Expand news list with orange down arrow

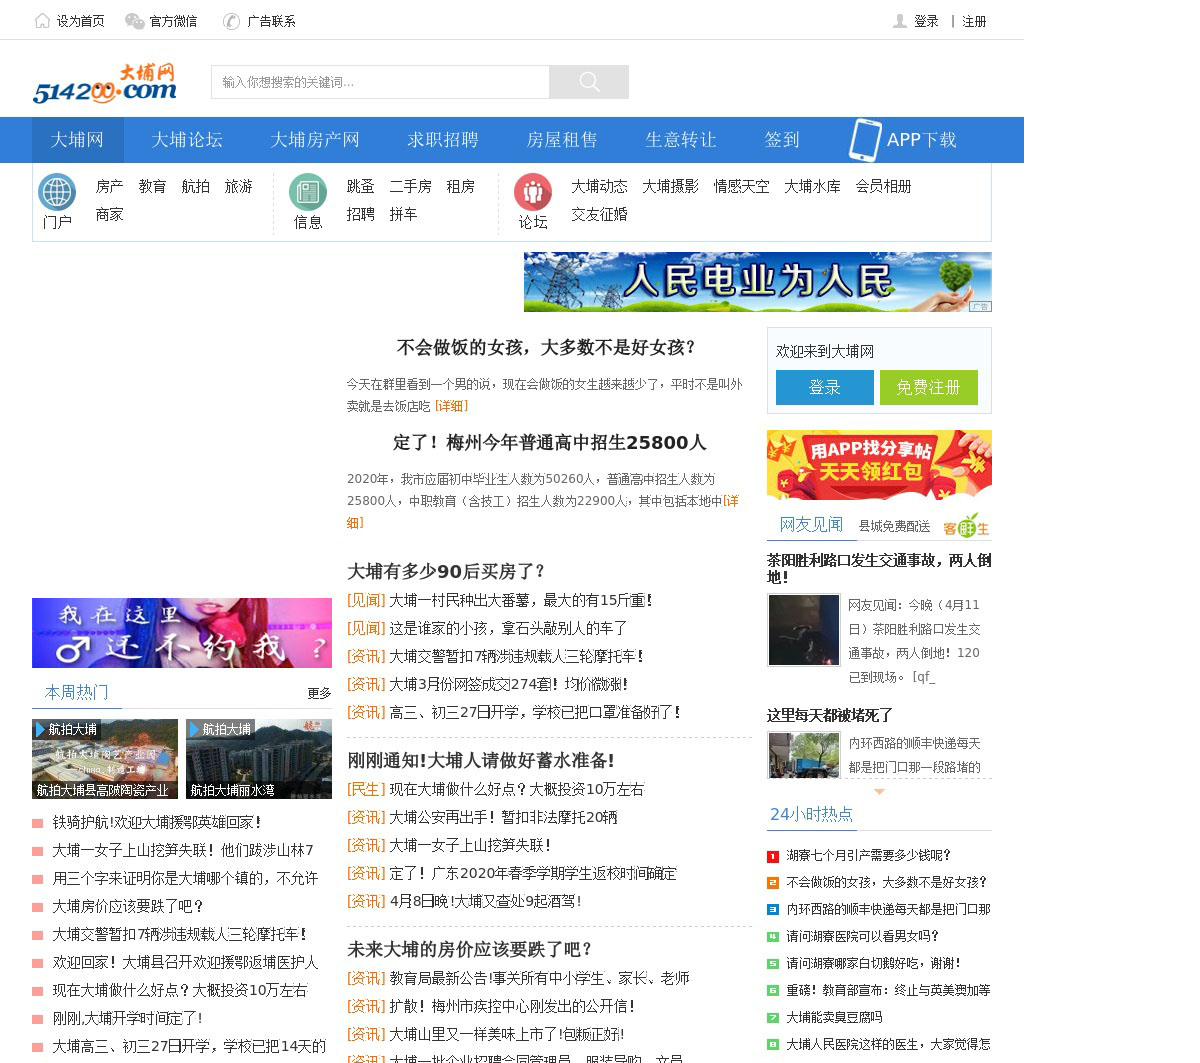click(x=879, y=791)
